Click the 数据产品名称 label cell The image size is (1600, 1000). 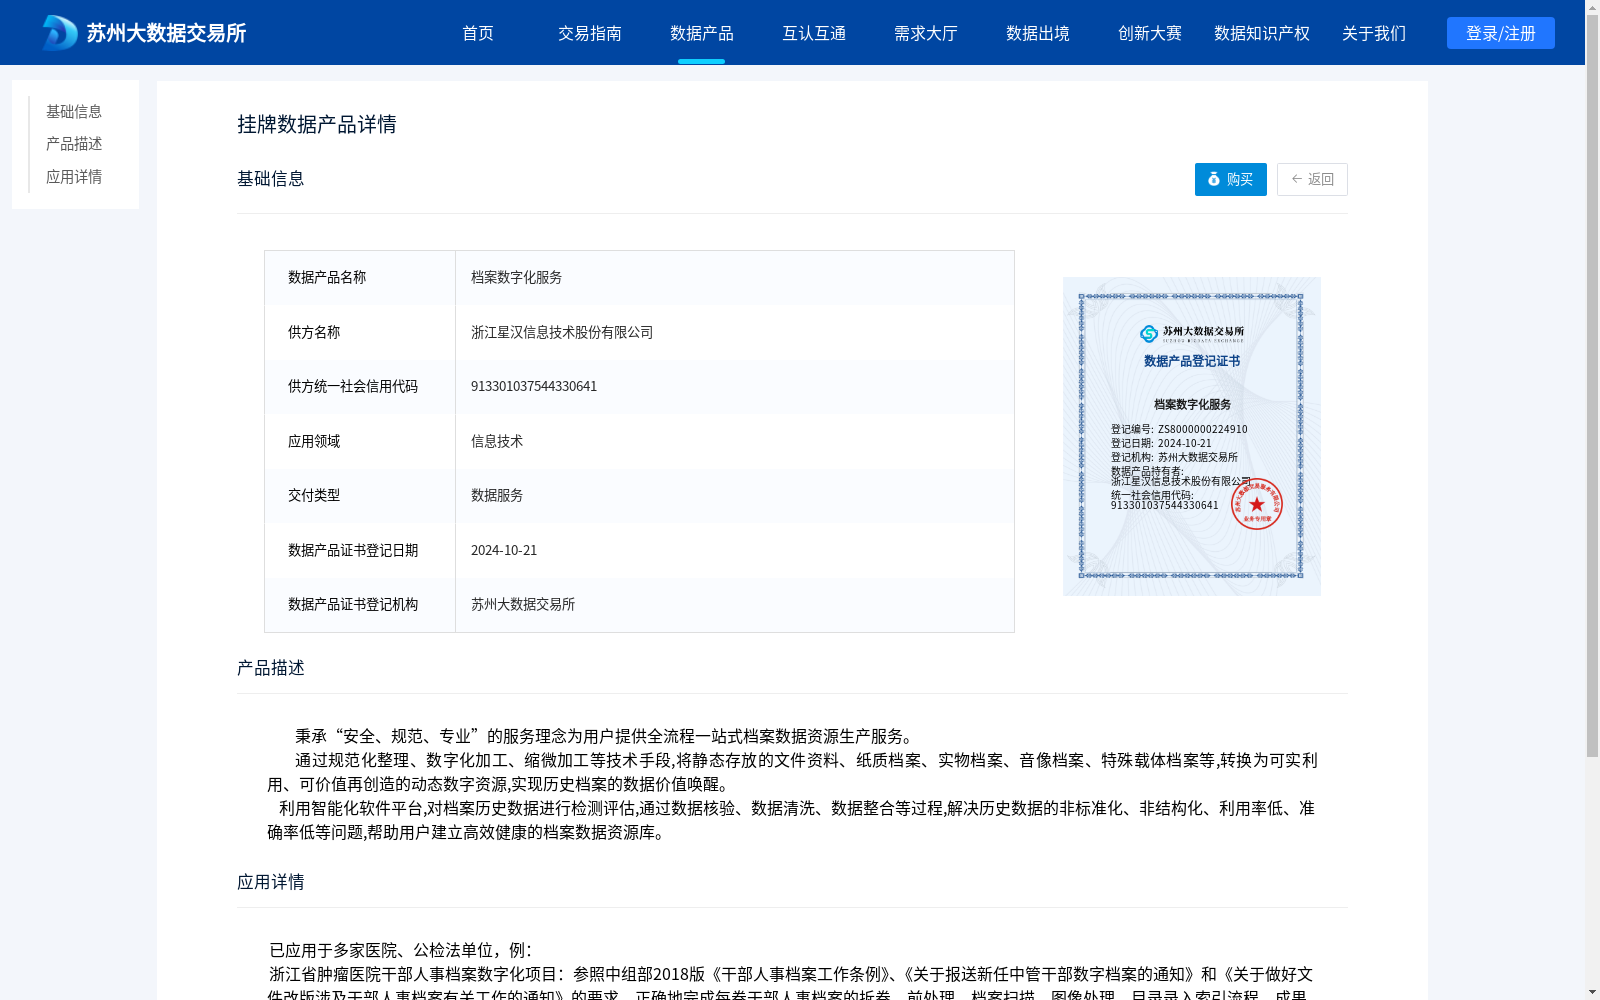pos(360,278)
